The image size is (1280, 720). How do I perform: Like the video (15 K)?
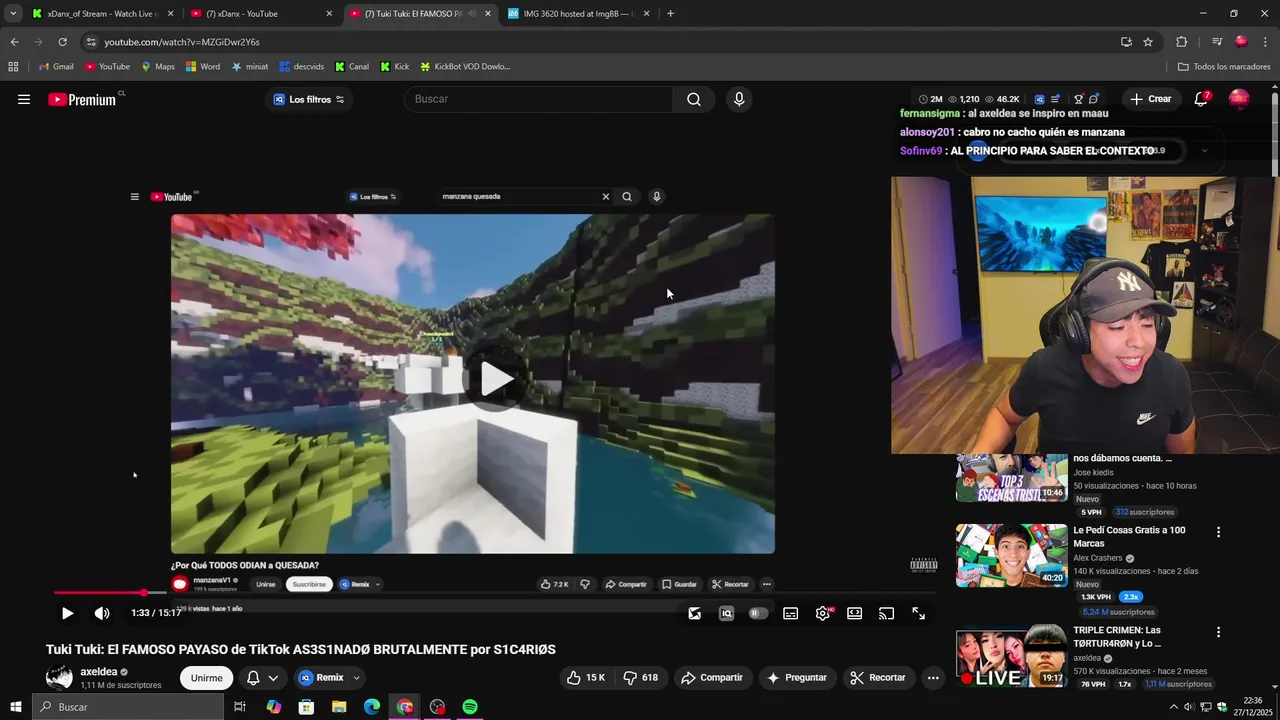click(x=586, y=677)
